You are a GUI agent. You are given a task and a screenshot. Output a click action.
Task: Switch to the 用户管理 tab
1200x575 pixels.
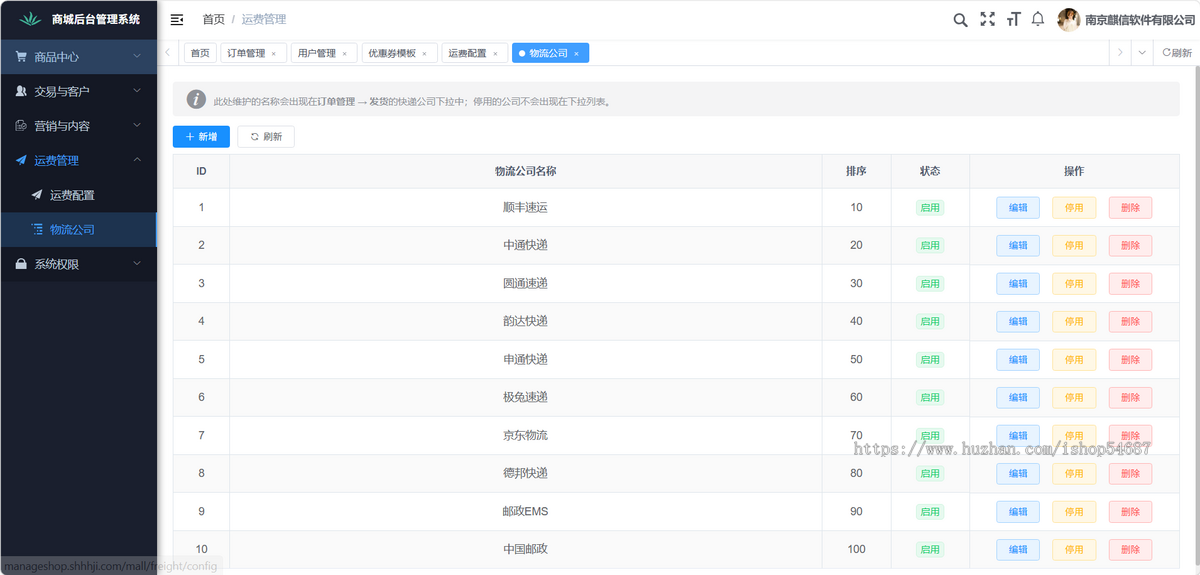317,53
